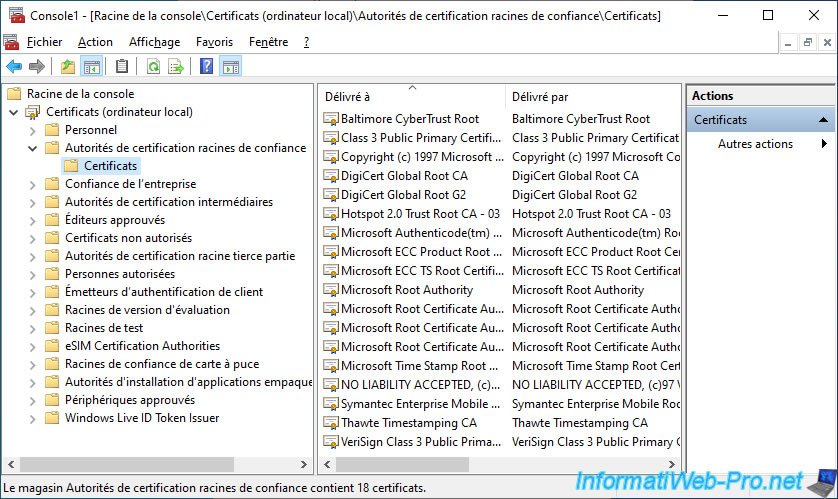Select the Thawte Timestamping CA certificate

pyautogui.click(x=408, y=423)
